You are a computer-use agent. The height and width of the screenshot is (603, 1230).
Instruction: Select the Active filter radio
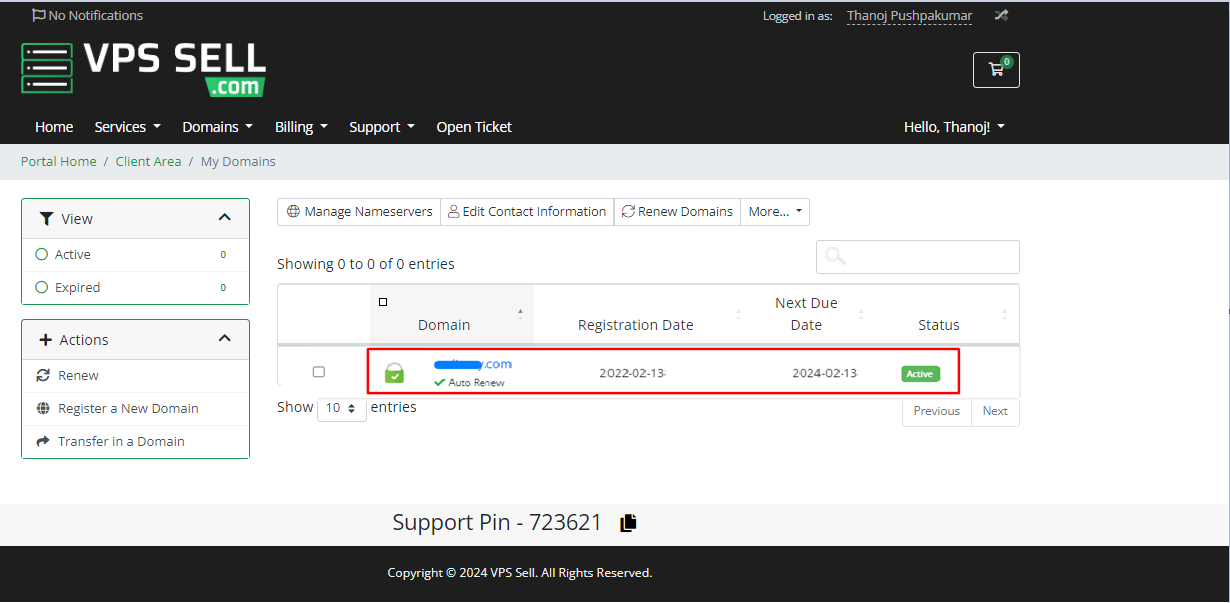pos(42,255)
